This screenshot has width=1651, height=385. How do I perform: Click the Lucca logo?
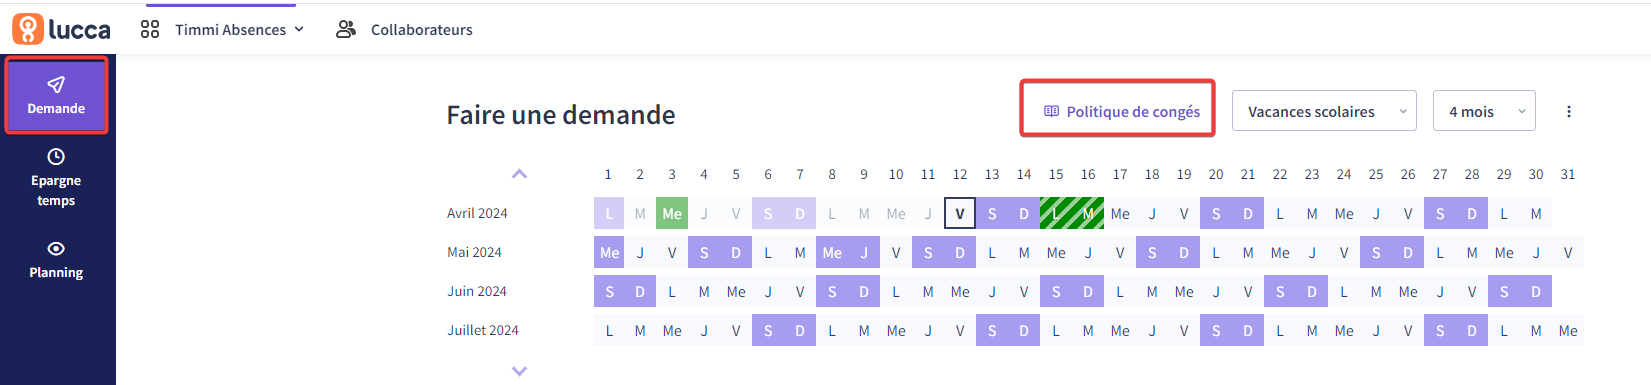pyautogui.click(x=61, y=29)
